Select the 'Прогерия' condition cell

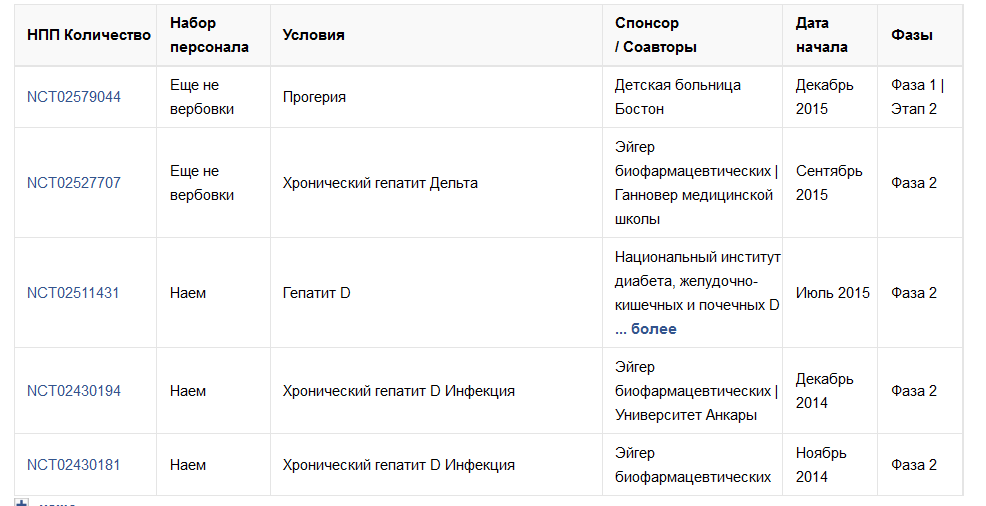coord(314,97)
